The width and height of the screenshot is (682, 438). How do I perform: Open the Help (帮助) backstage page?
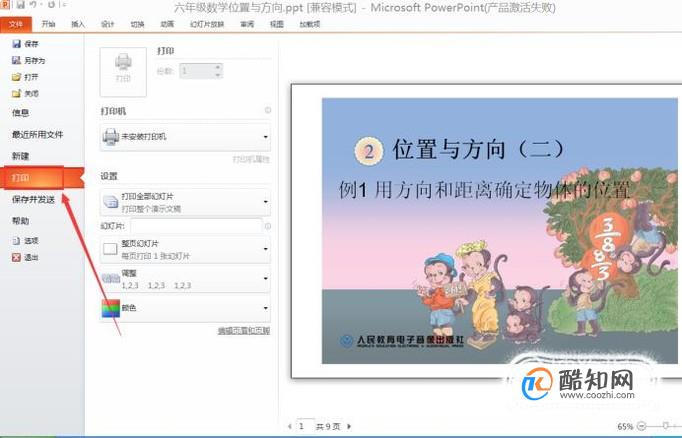click(x=20, y=221)
